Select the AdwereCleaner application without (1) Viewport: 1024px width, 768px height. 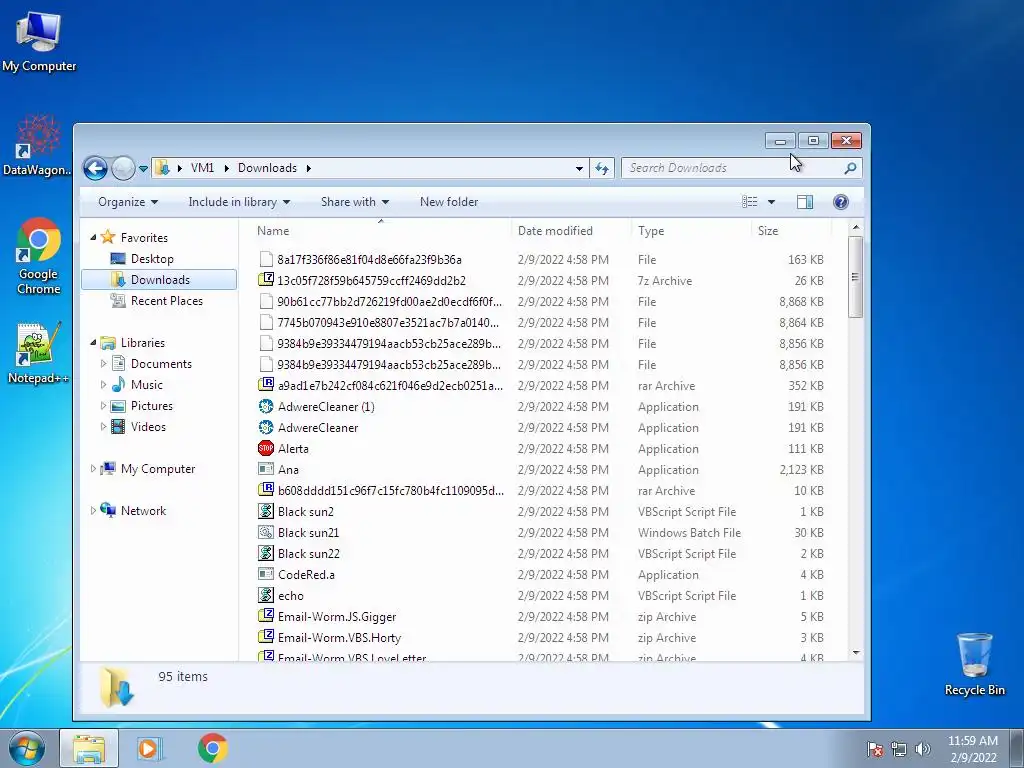coord(317,428)
